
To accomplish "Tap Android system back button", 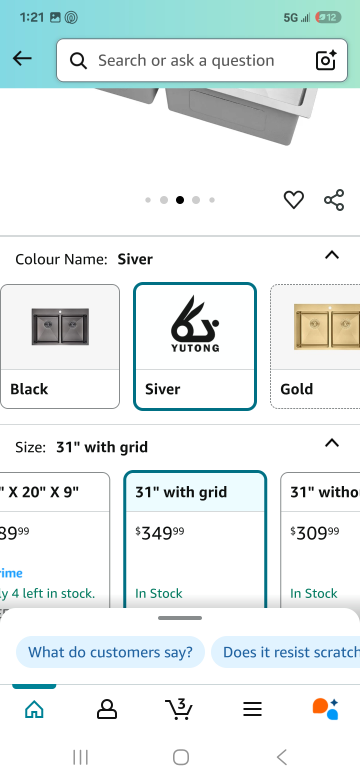I will 281,757.
